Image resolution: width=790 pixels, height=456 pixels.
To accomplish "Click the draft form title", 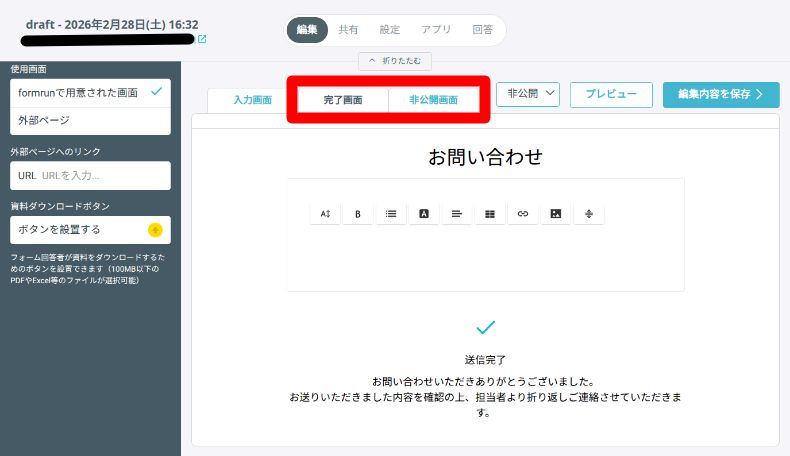I will click(112, 25).
